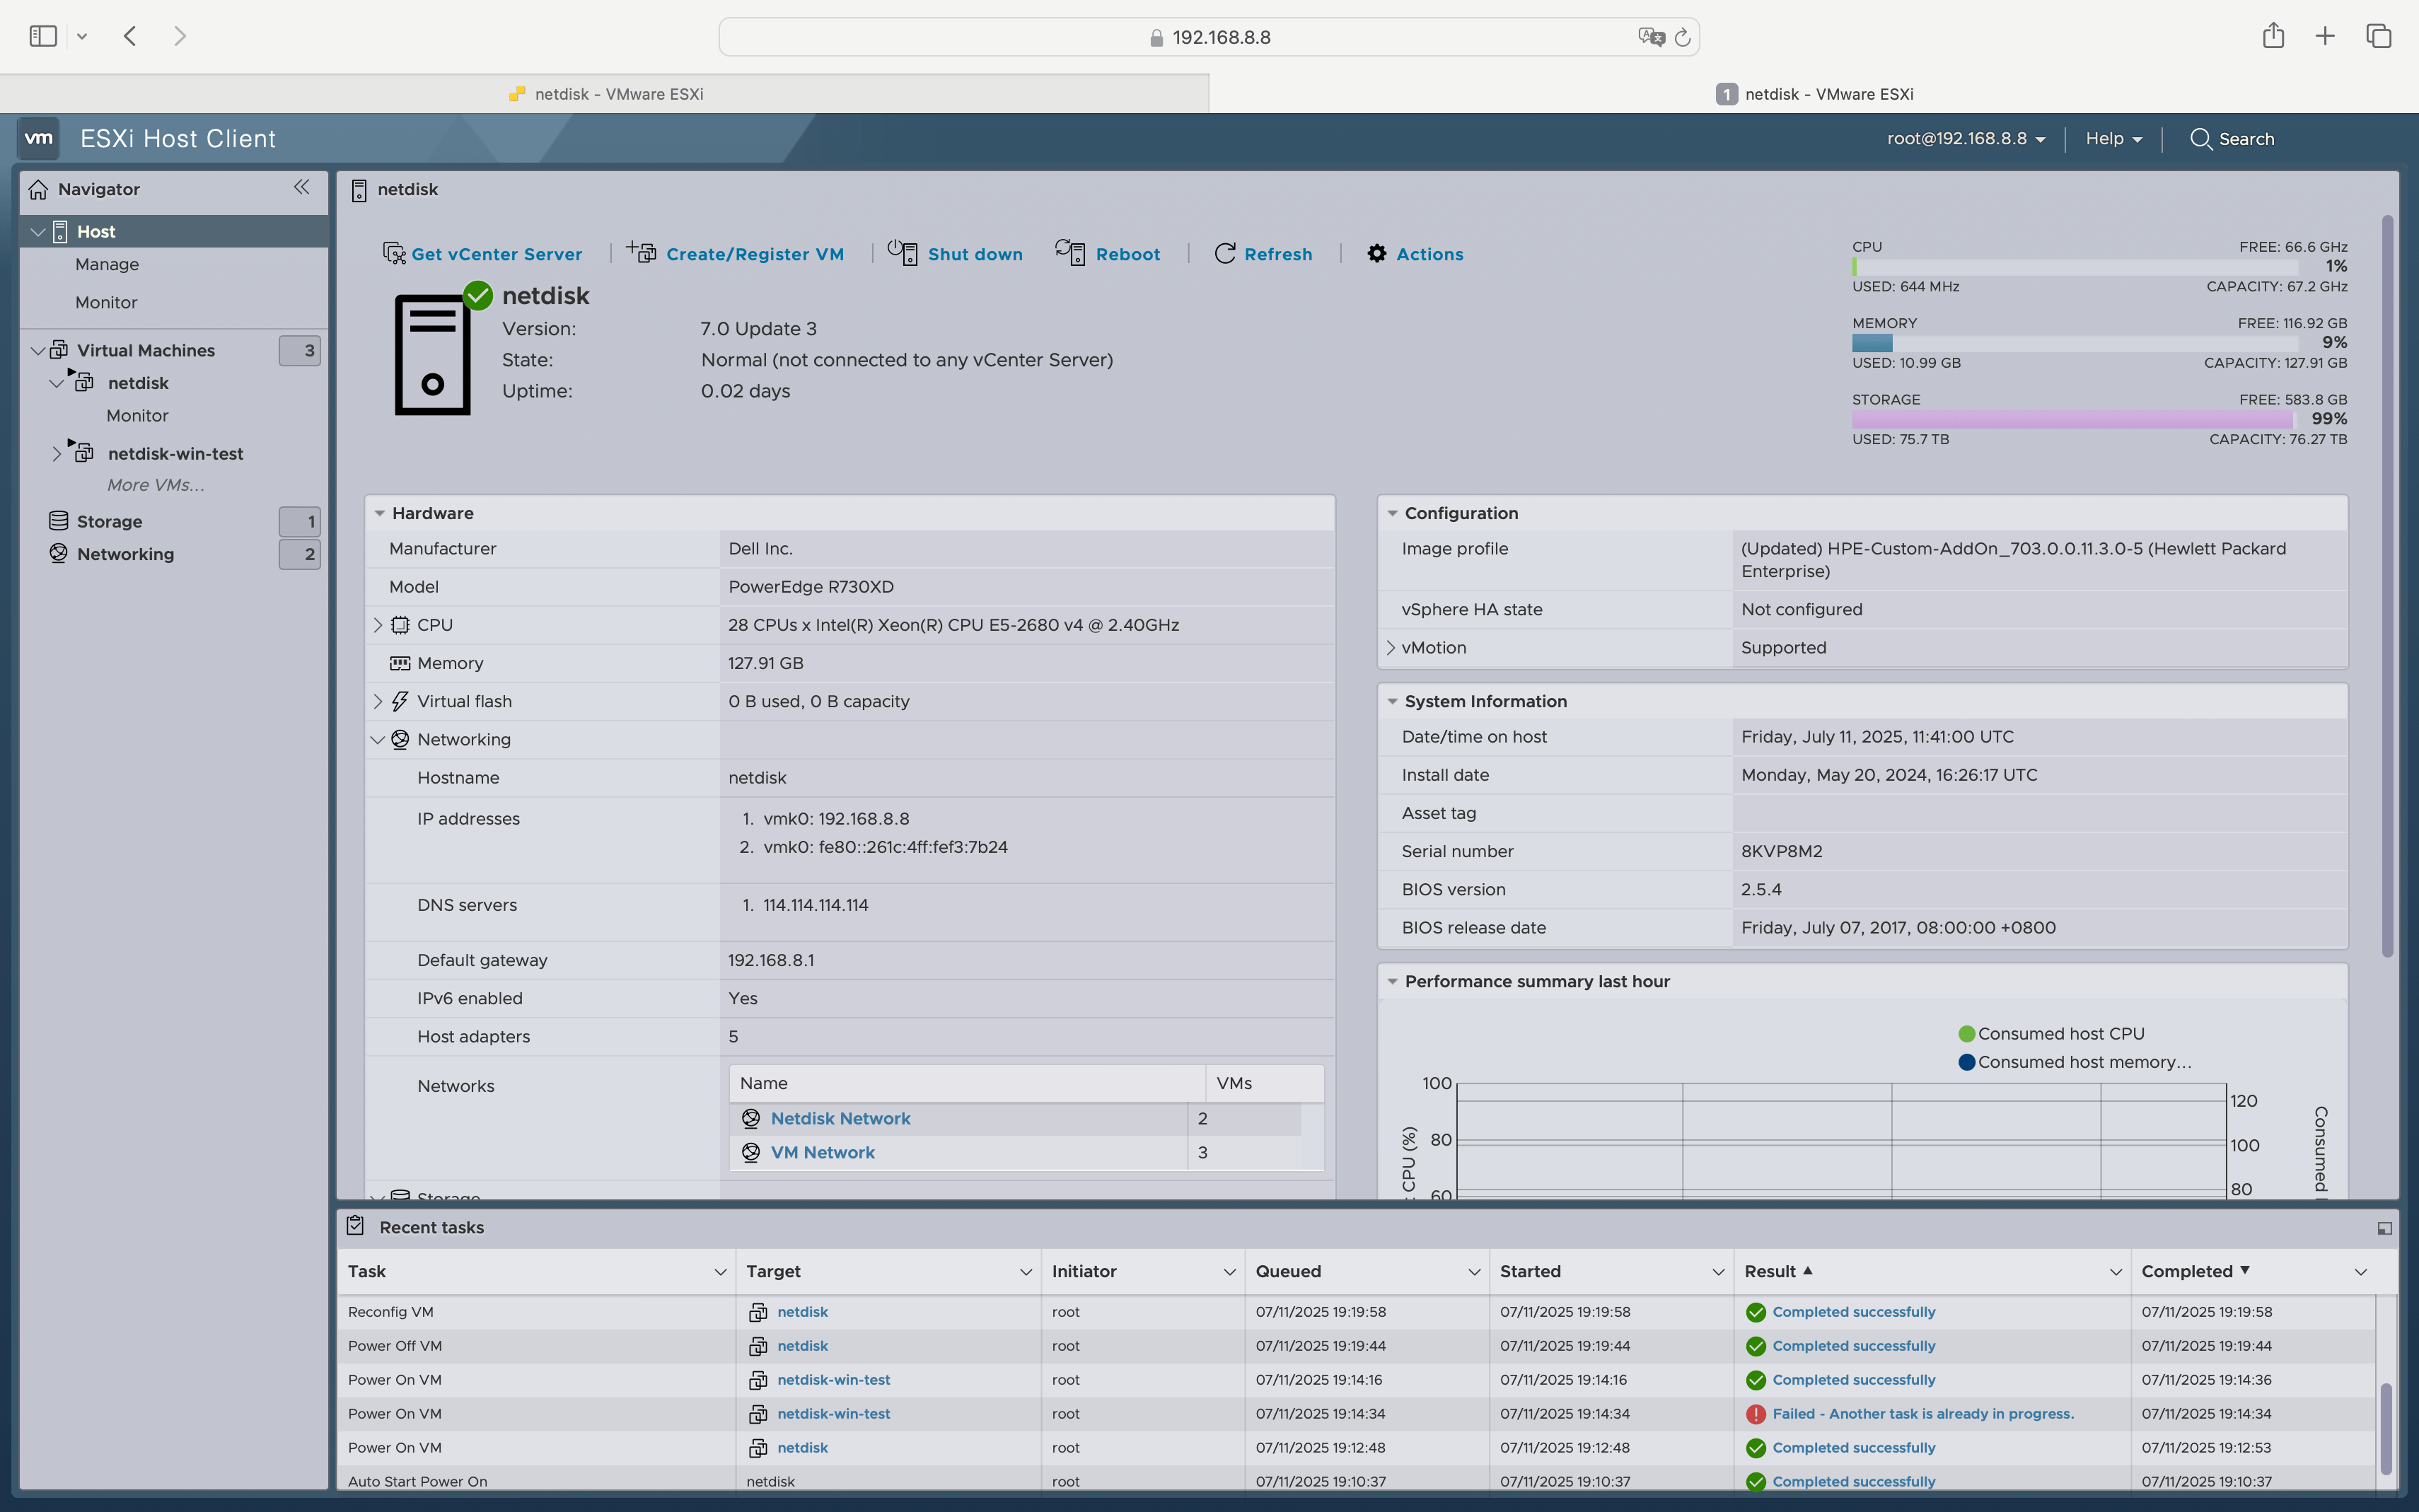Screen dimensions: 2419x1512
Task: Expand the CPU hardware row
Action: point(378,625)
